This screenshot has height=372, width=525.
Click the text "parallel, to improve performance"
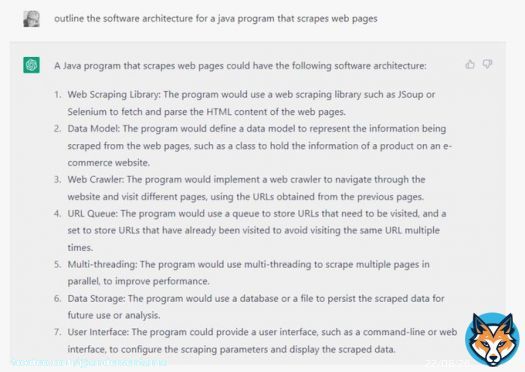coord(138,281)
